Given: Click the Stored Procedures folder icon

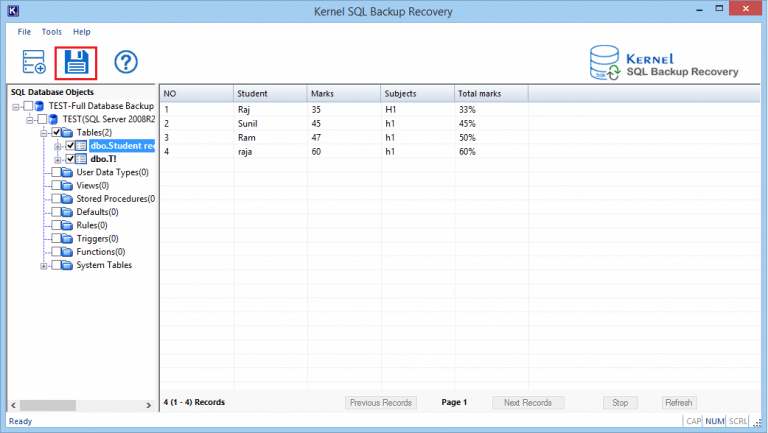Looking at the screenshot, I should point(66,199).
